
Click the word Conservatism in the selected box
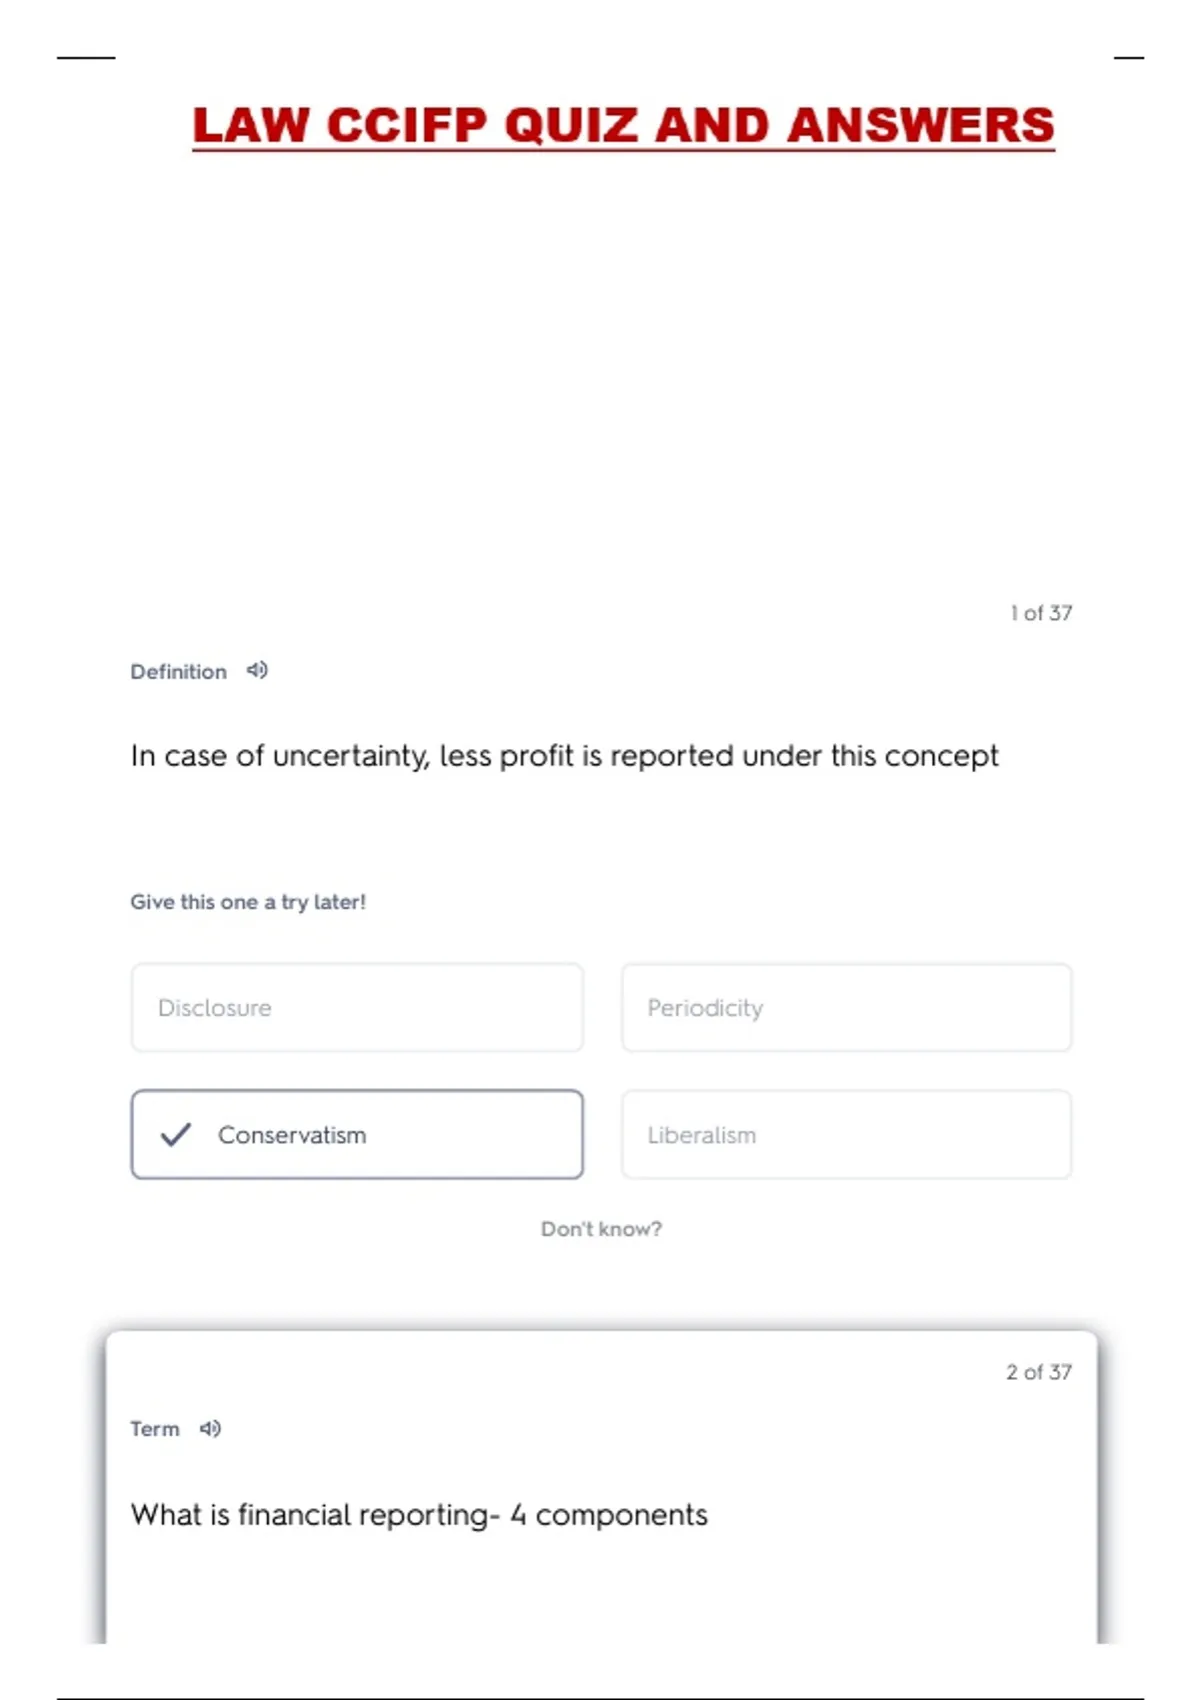click(292, 1135)
